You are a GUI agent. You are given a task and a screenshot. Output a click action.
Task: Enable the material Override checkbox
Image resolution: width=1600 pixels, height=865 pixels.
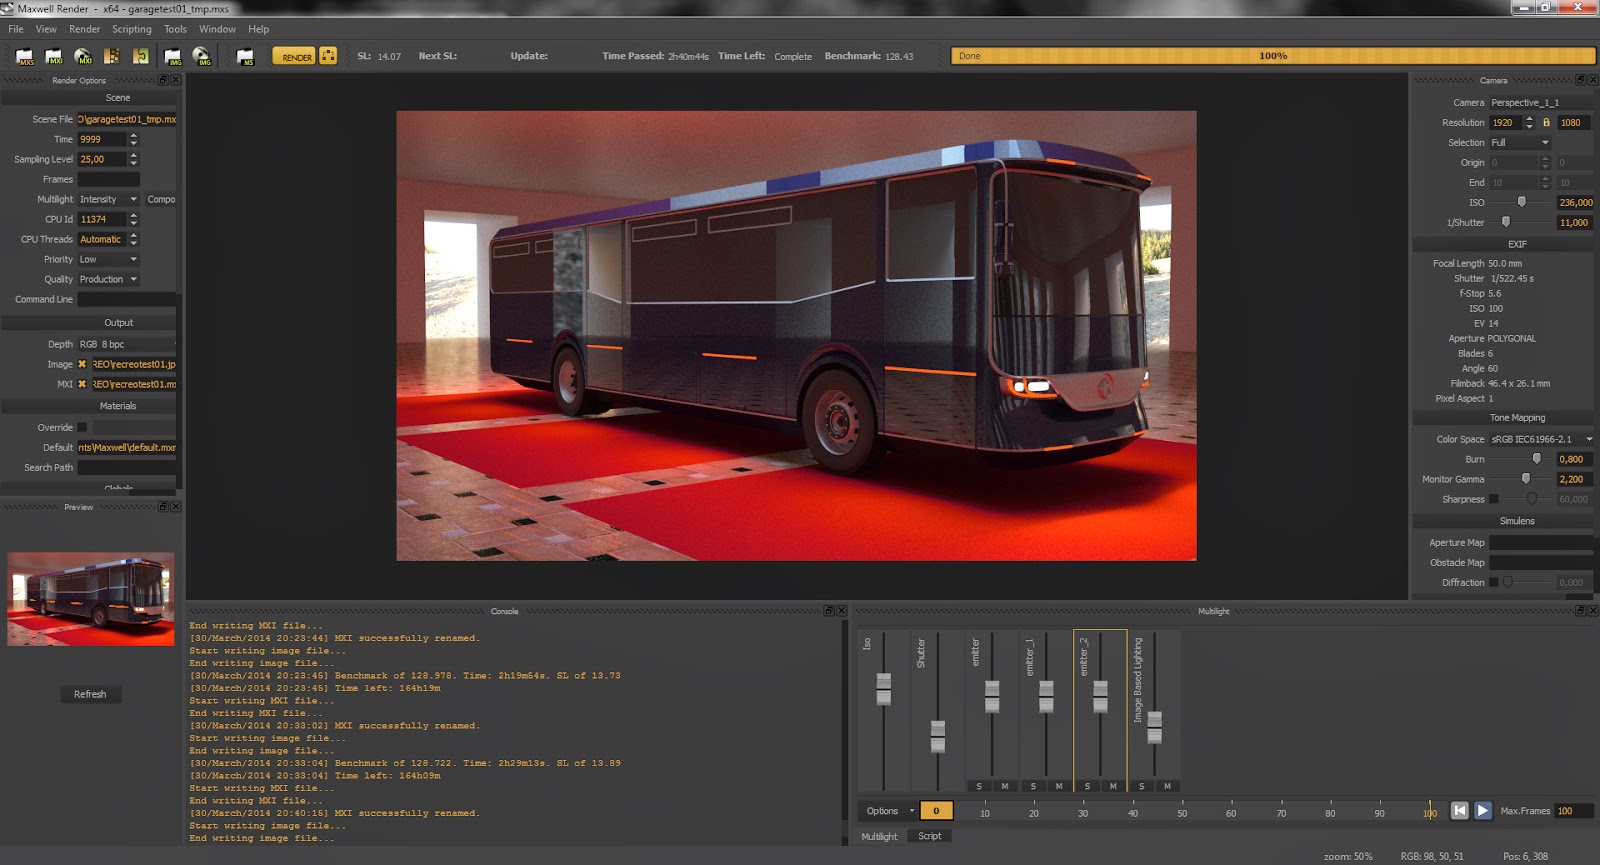click(x=82, y=427)
